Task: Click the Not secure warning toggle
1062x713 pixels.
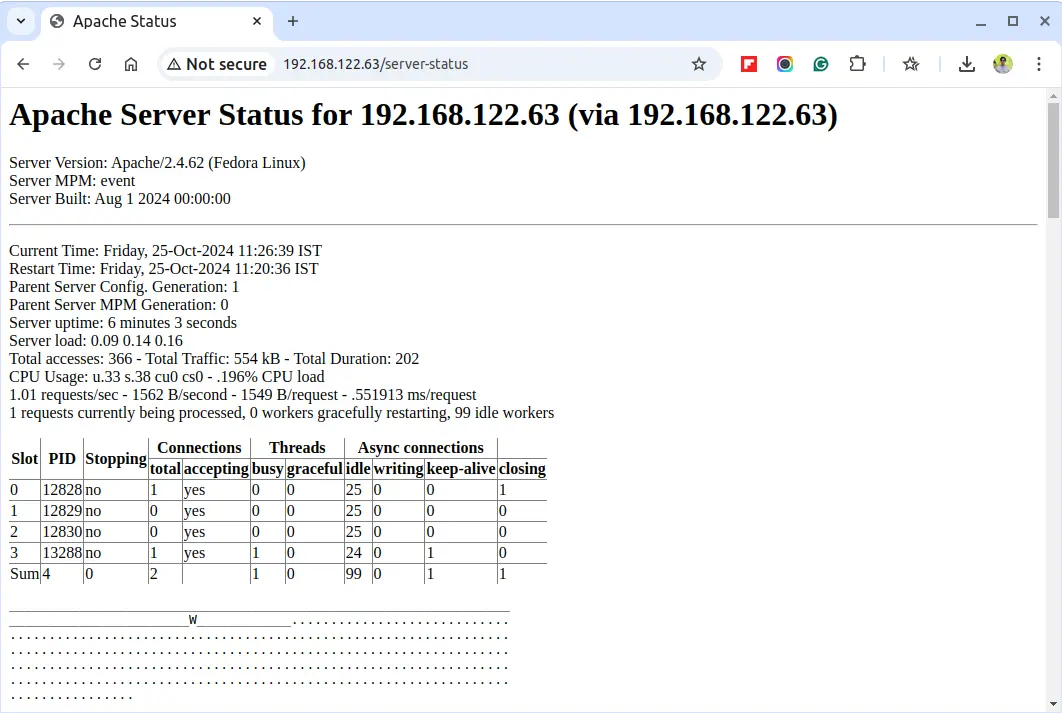Action: (216, 63)
